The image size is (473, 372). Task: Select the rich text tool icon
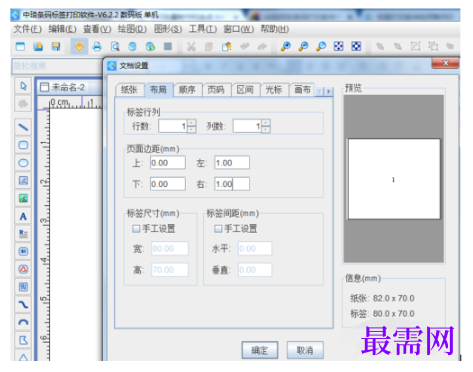pos(23,234)
